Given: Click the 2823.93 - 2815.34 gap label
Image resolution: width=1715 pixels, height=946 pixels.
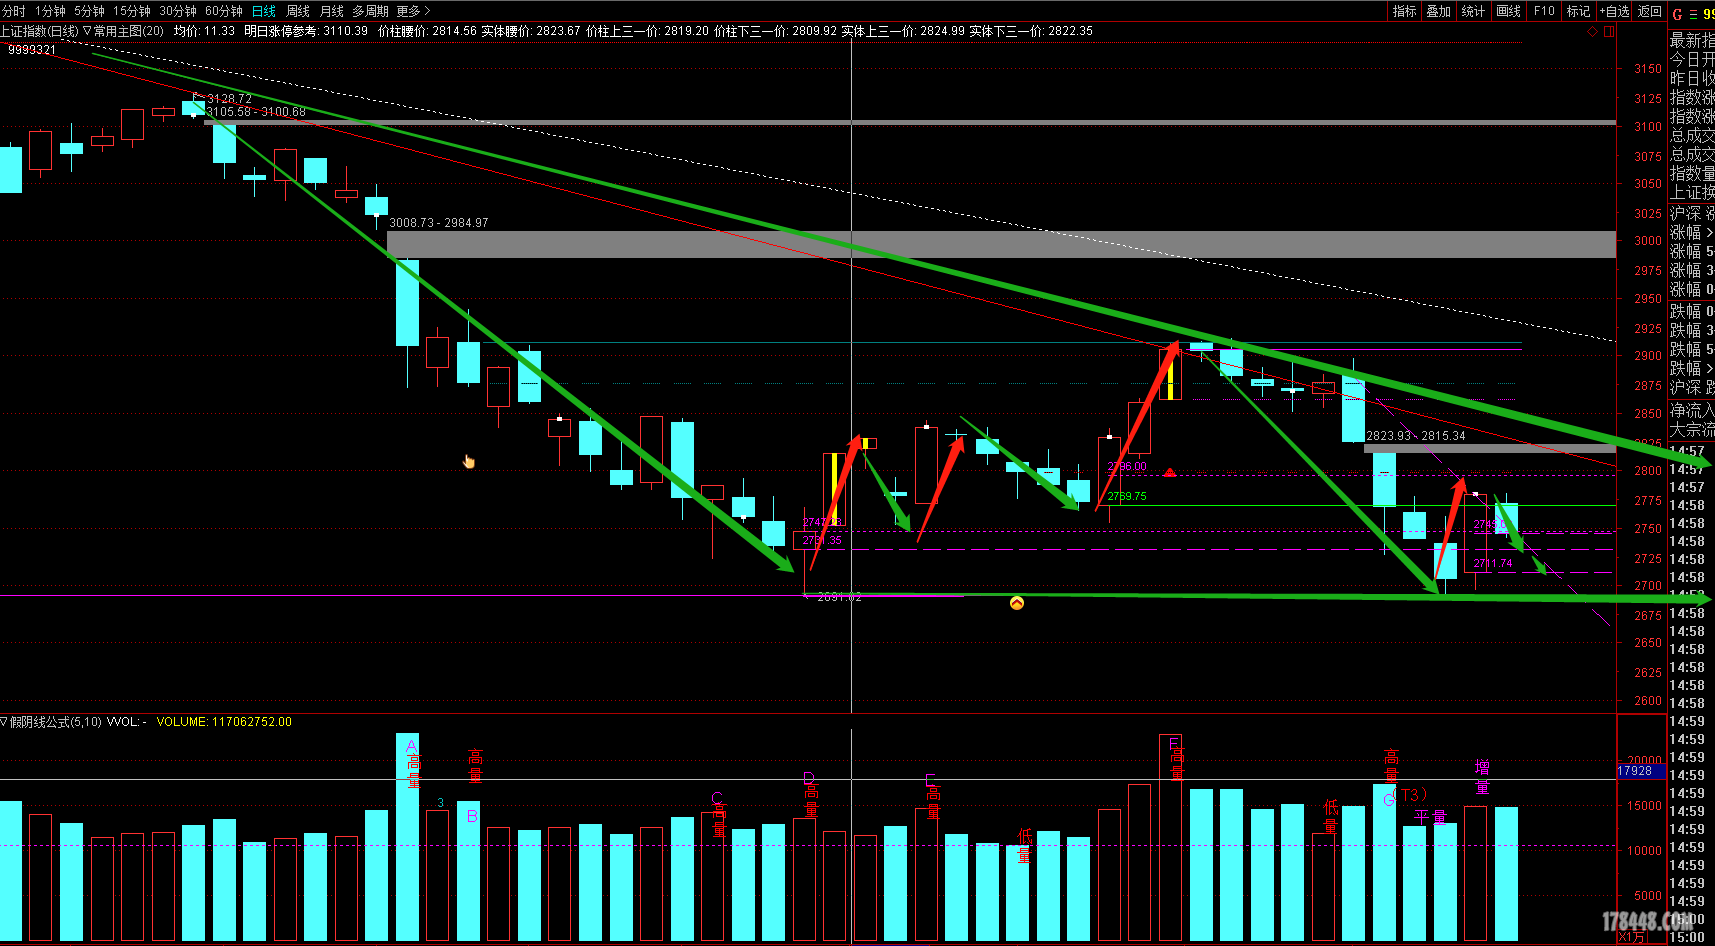Looking at the screenshot, I should click(x=1416, y=436).
